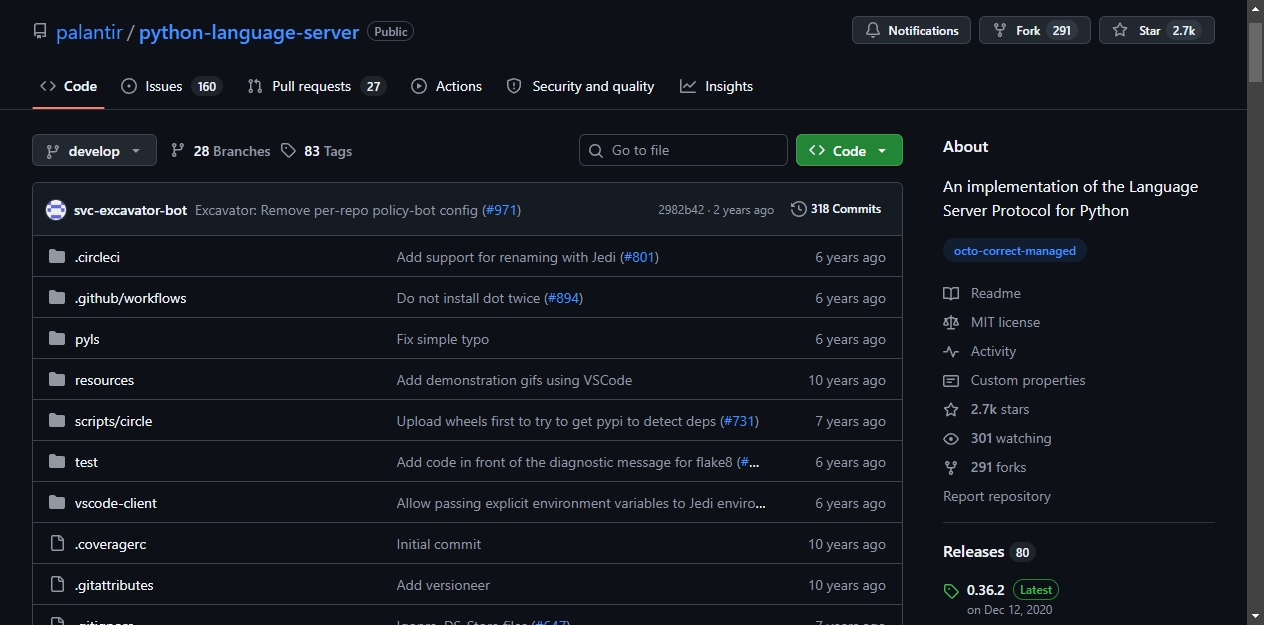This screenshot has height=625, width=1264.
Task: Open the resources directory
Action: pos(104,380)
